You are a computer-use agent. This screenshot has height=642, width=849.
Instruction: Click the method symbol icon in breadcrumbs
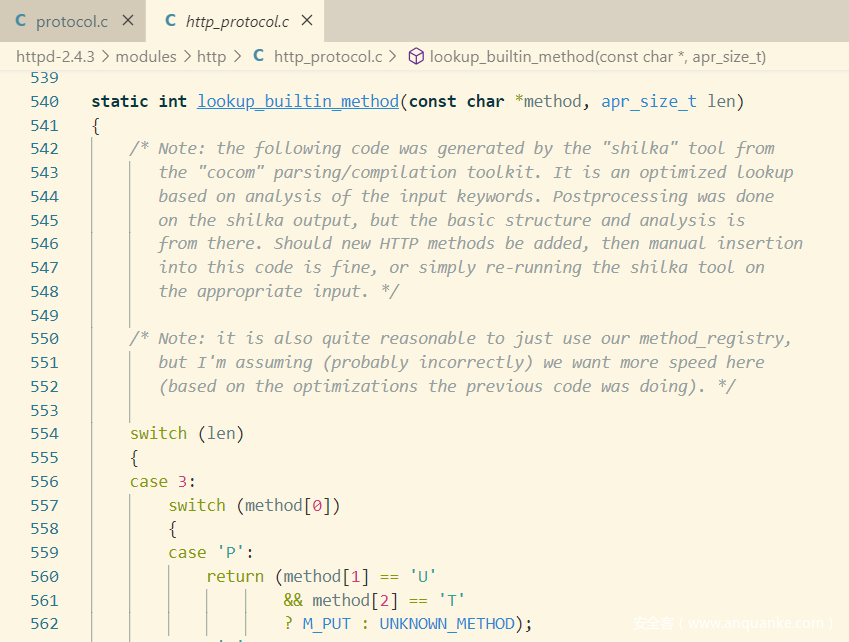pos(417,56)
